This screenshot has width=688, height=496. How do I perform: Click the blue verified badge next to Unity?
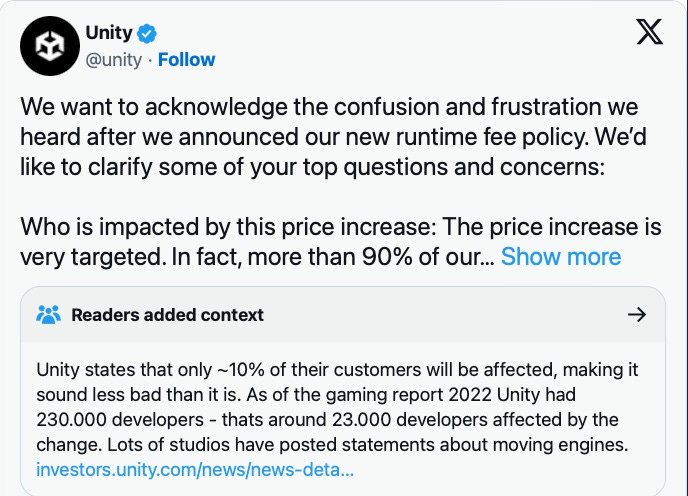point(147,34)
